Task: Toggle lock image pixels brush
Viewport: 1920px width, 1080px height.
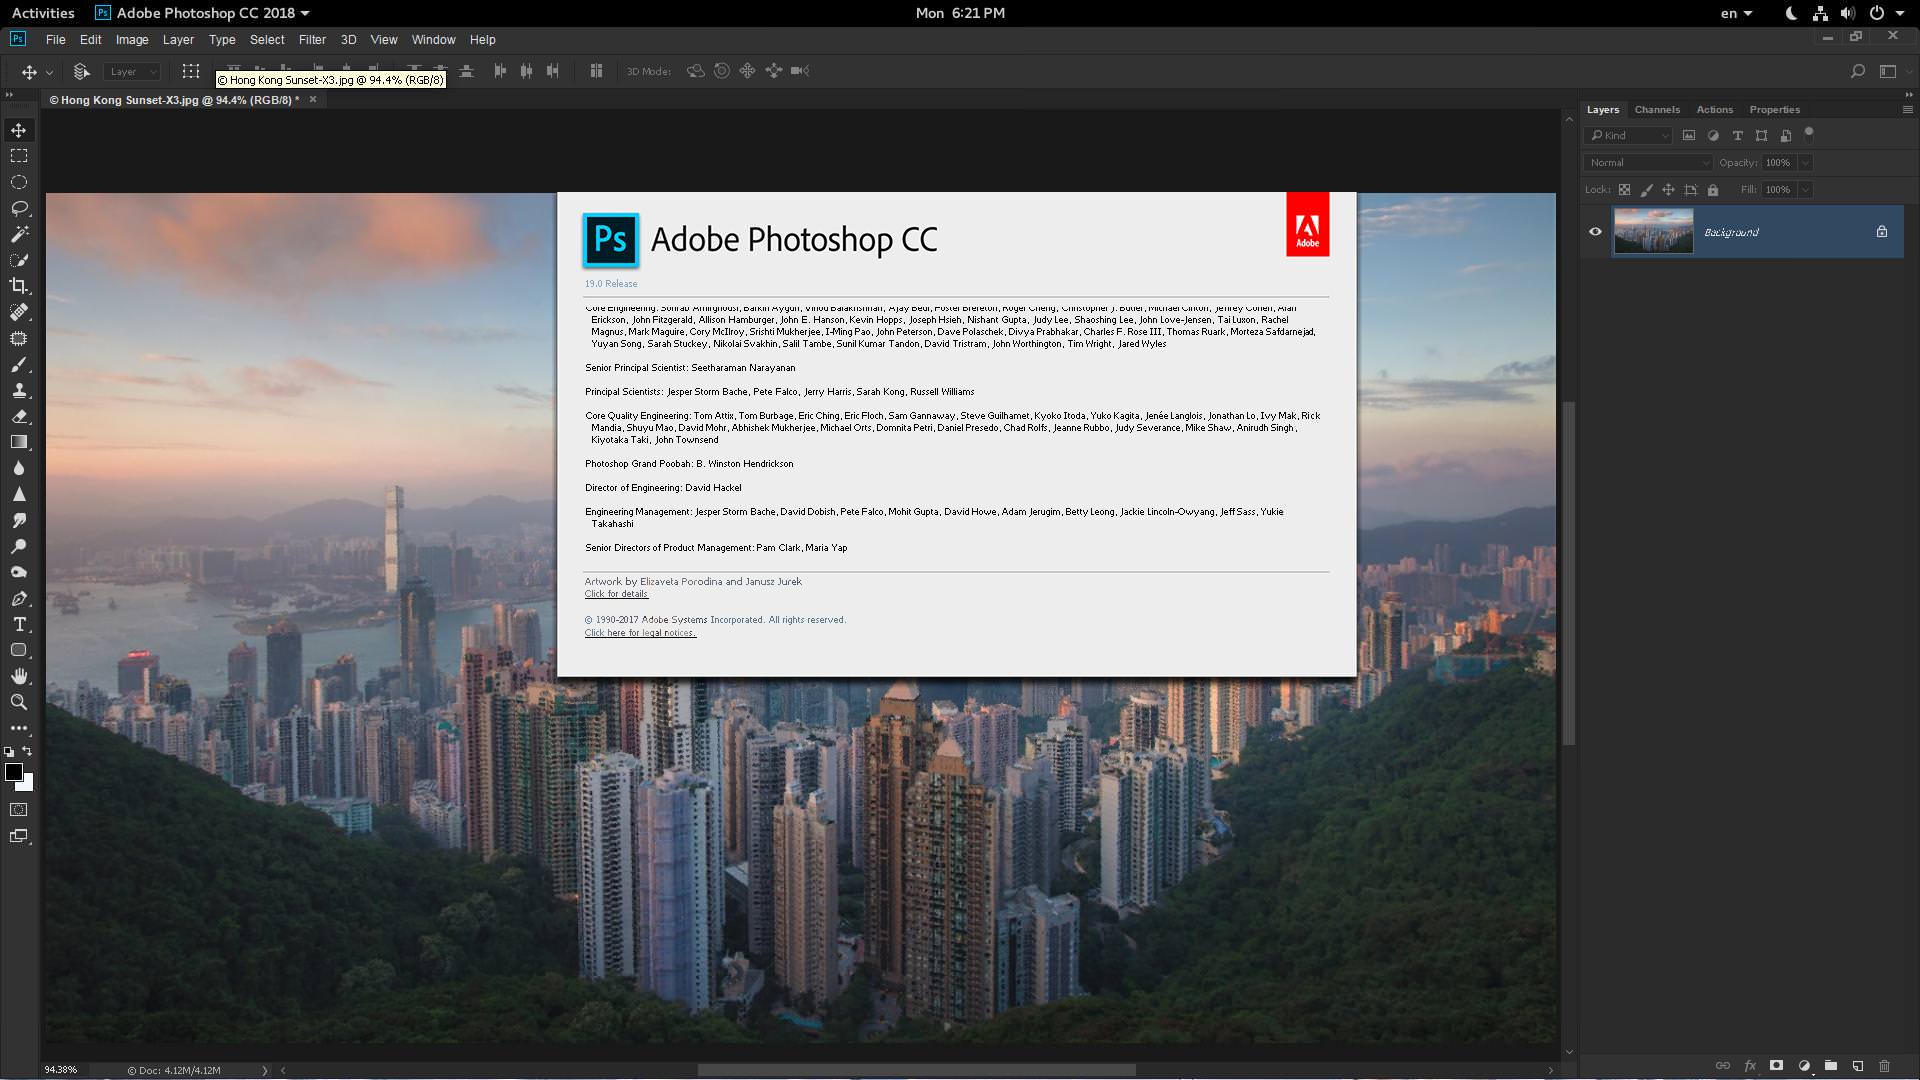Action: [x=1646, y=189]
